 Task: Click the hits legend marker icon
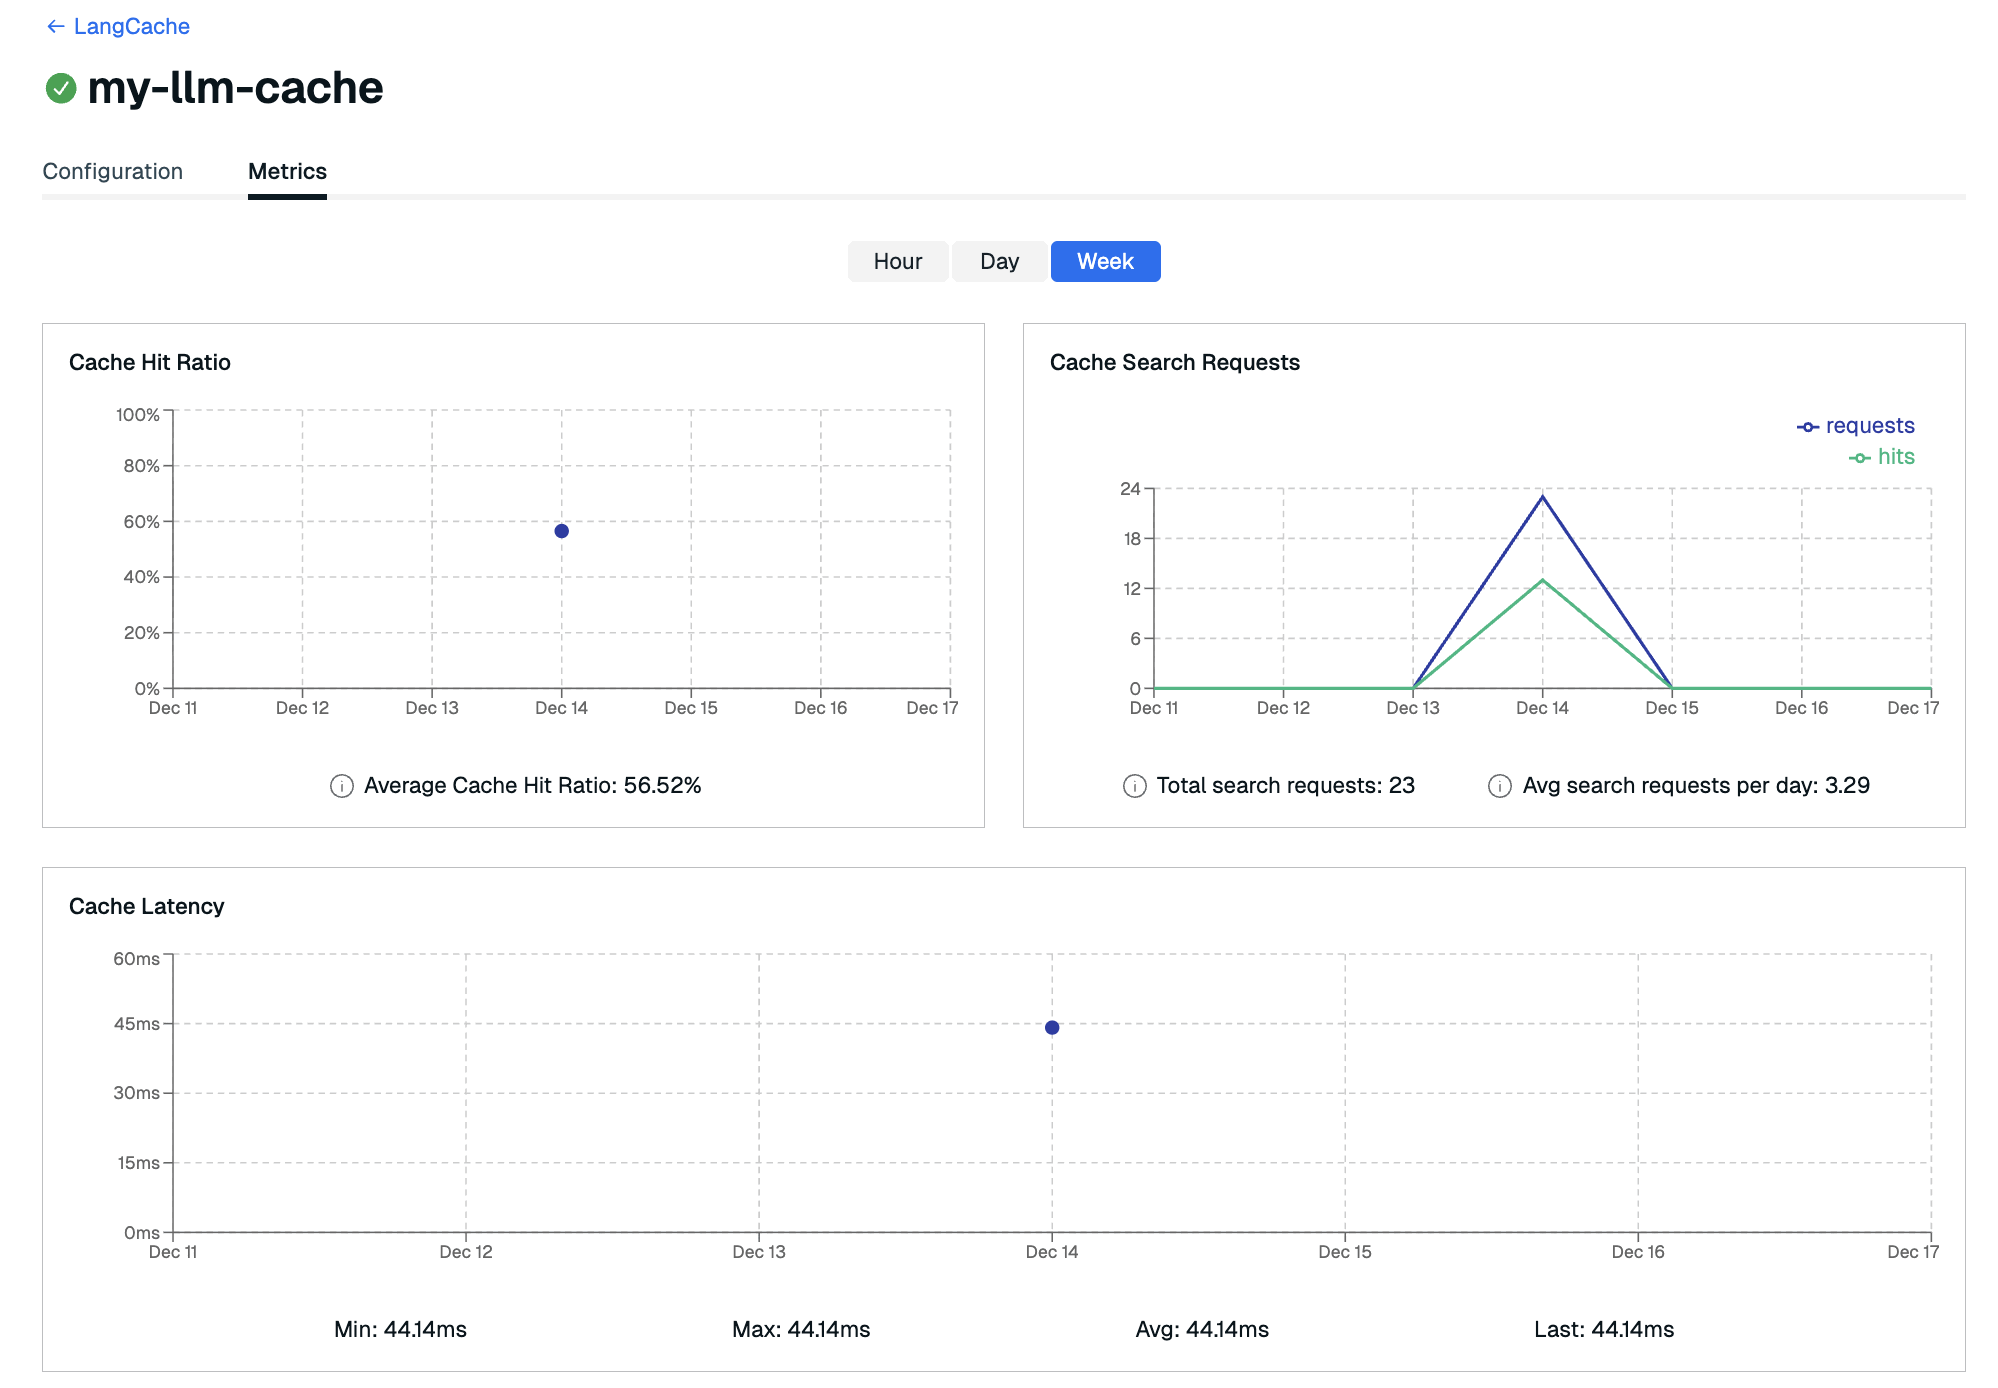pyautogui.click(x=1859, y=458)
